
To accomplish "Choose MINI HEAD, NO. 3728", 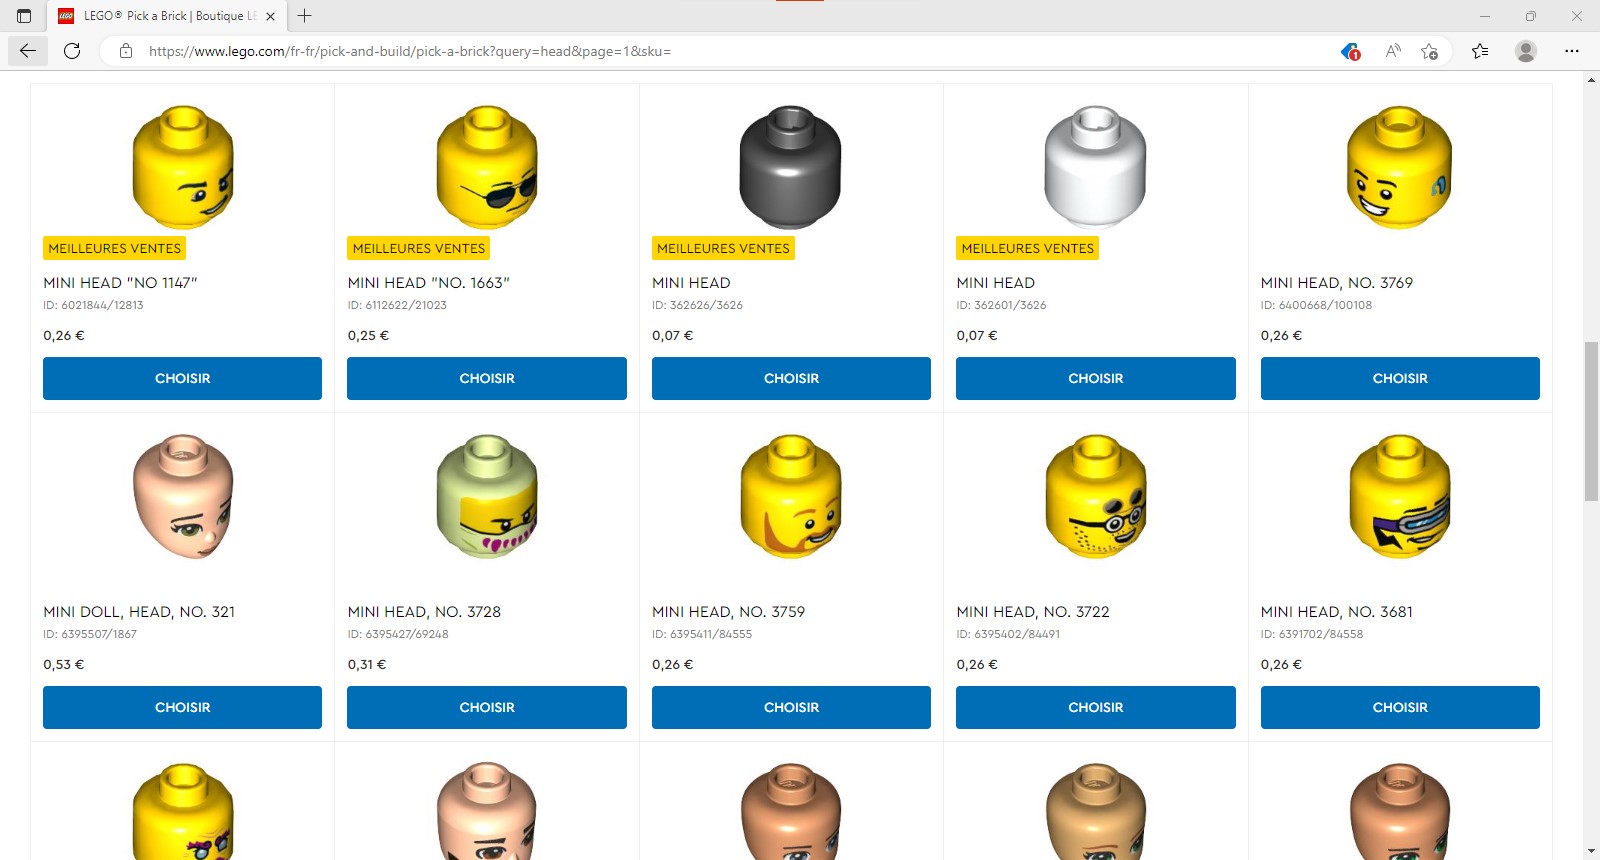I will (487, 707).
